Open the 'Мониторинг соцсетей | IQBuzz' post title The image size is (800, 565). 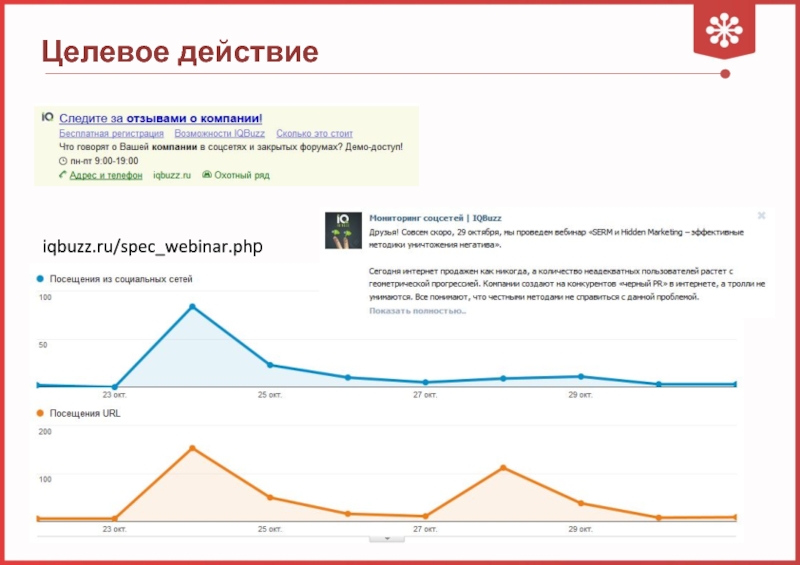point(435,218)
